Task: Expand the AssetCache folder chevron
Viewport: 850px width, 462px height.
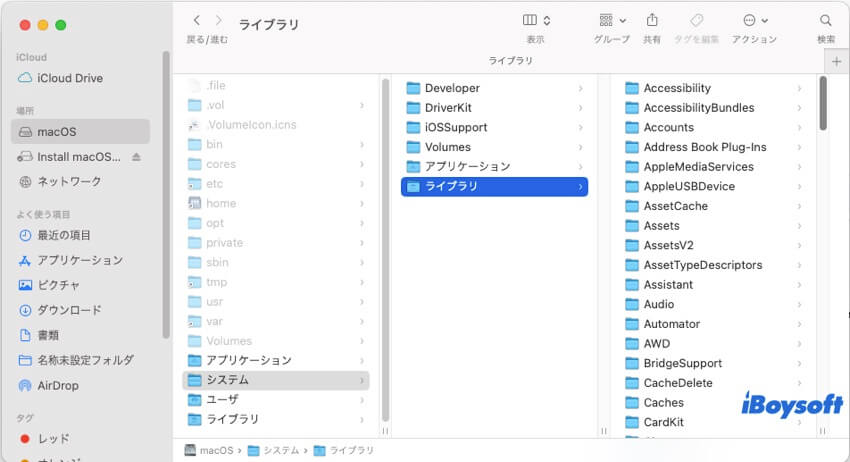Action: (799, 206)
